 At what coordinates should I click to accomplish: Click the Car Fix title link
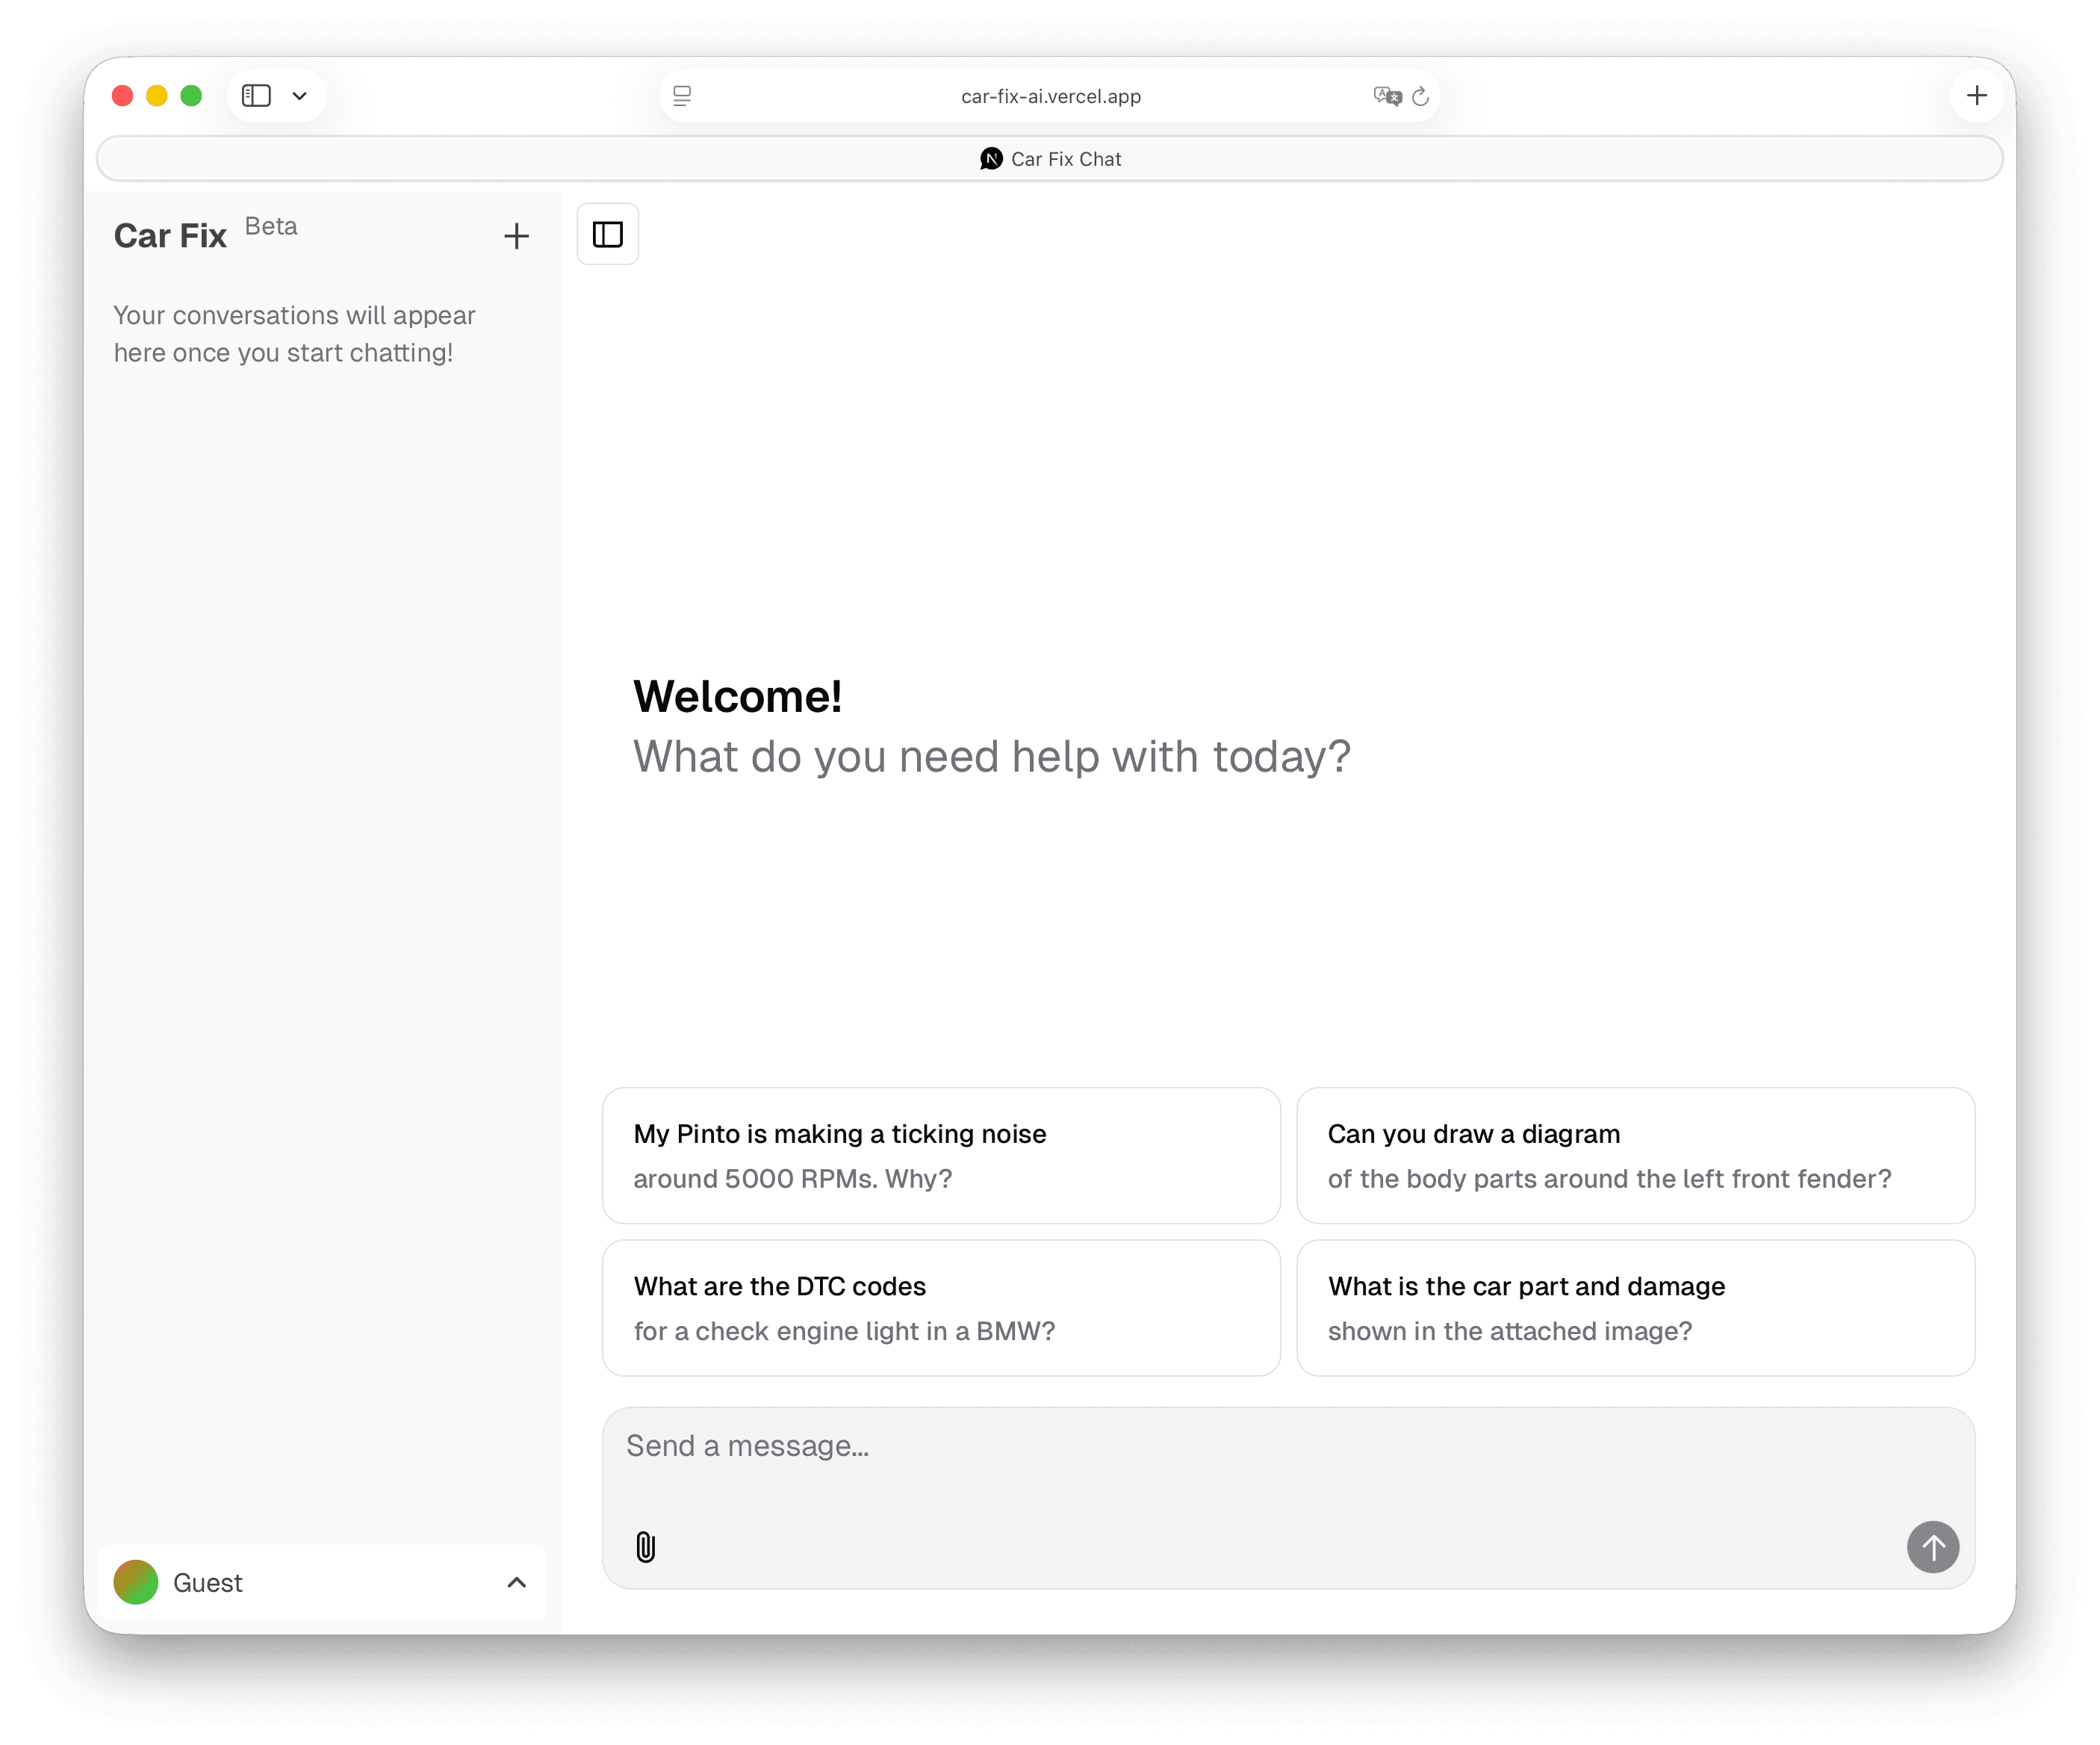pyautogui.click(x=170, y=236)
